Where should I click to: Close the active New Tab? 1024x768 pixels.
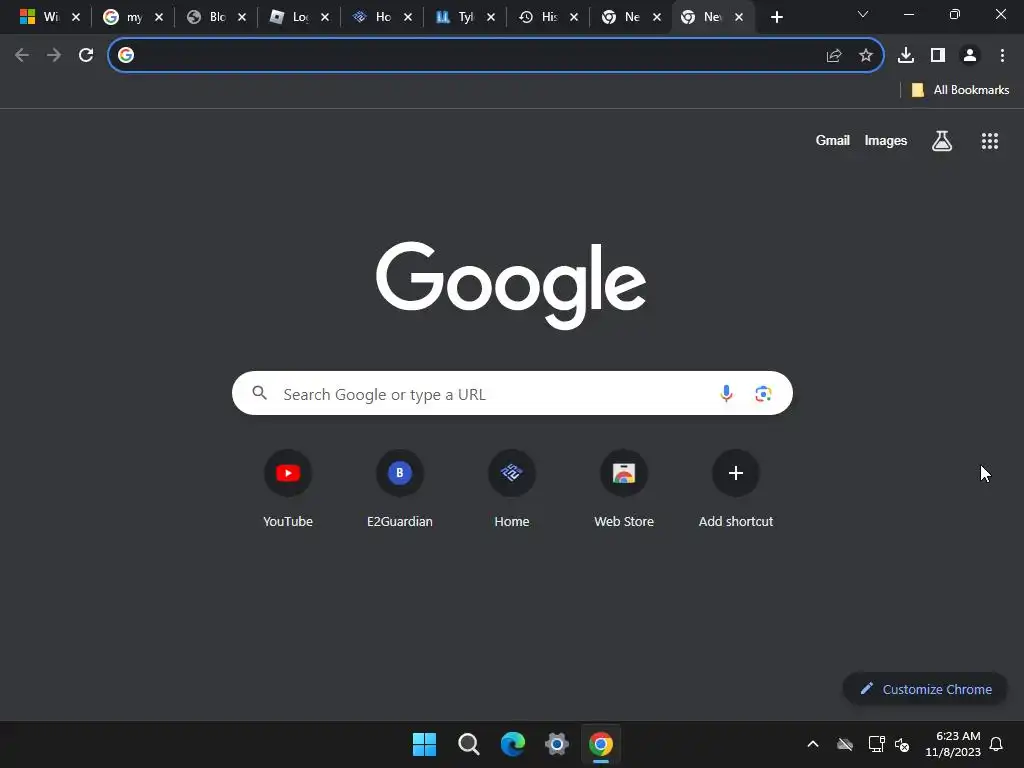(739, 18)
